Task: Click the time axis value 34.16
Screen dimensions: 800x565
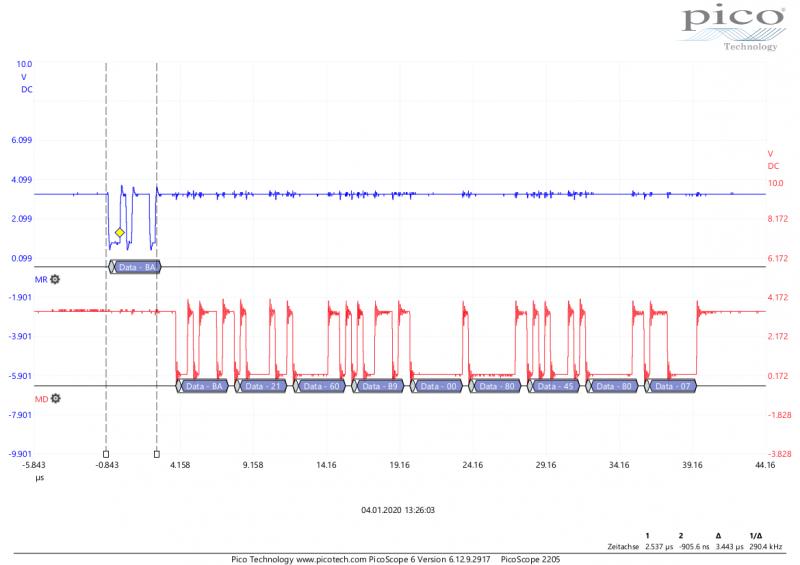Action: (x=619, y=465)
